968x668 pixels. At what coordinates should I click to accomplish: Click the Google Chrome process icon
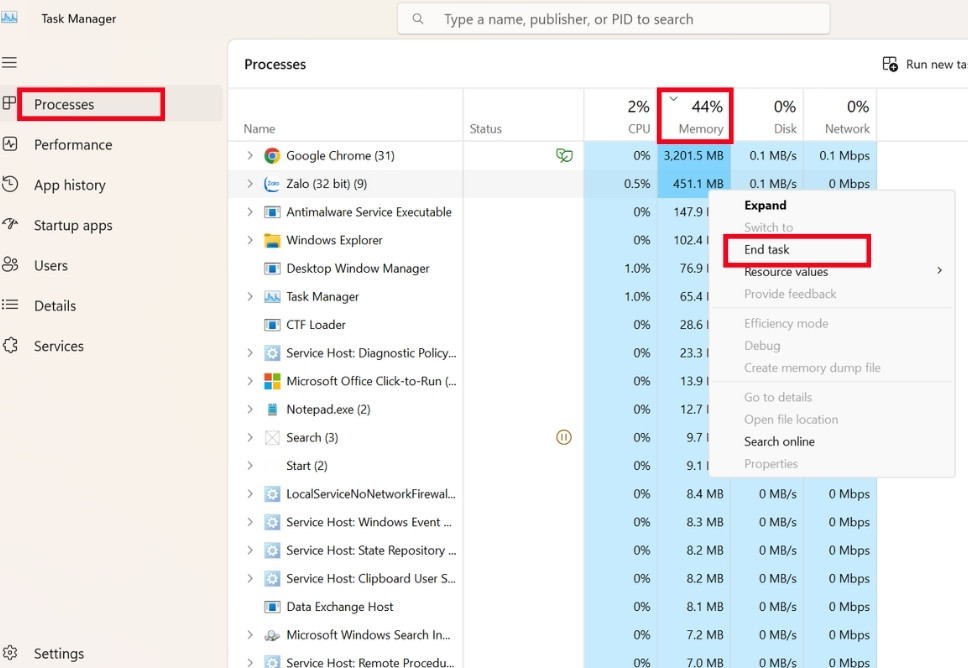pos(272,156)
